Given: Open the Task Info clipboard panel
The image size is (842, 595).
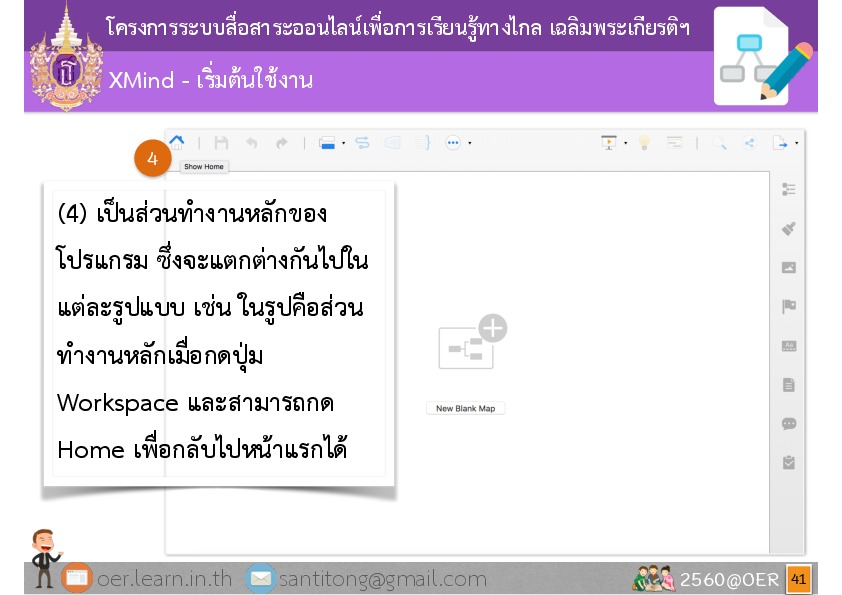Looking at the screenshot, I should [789, 462].
